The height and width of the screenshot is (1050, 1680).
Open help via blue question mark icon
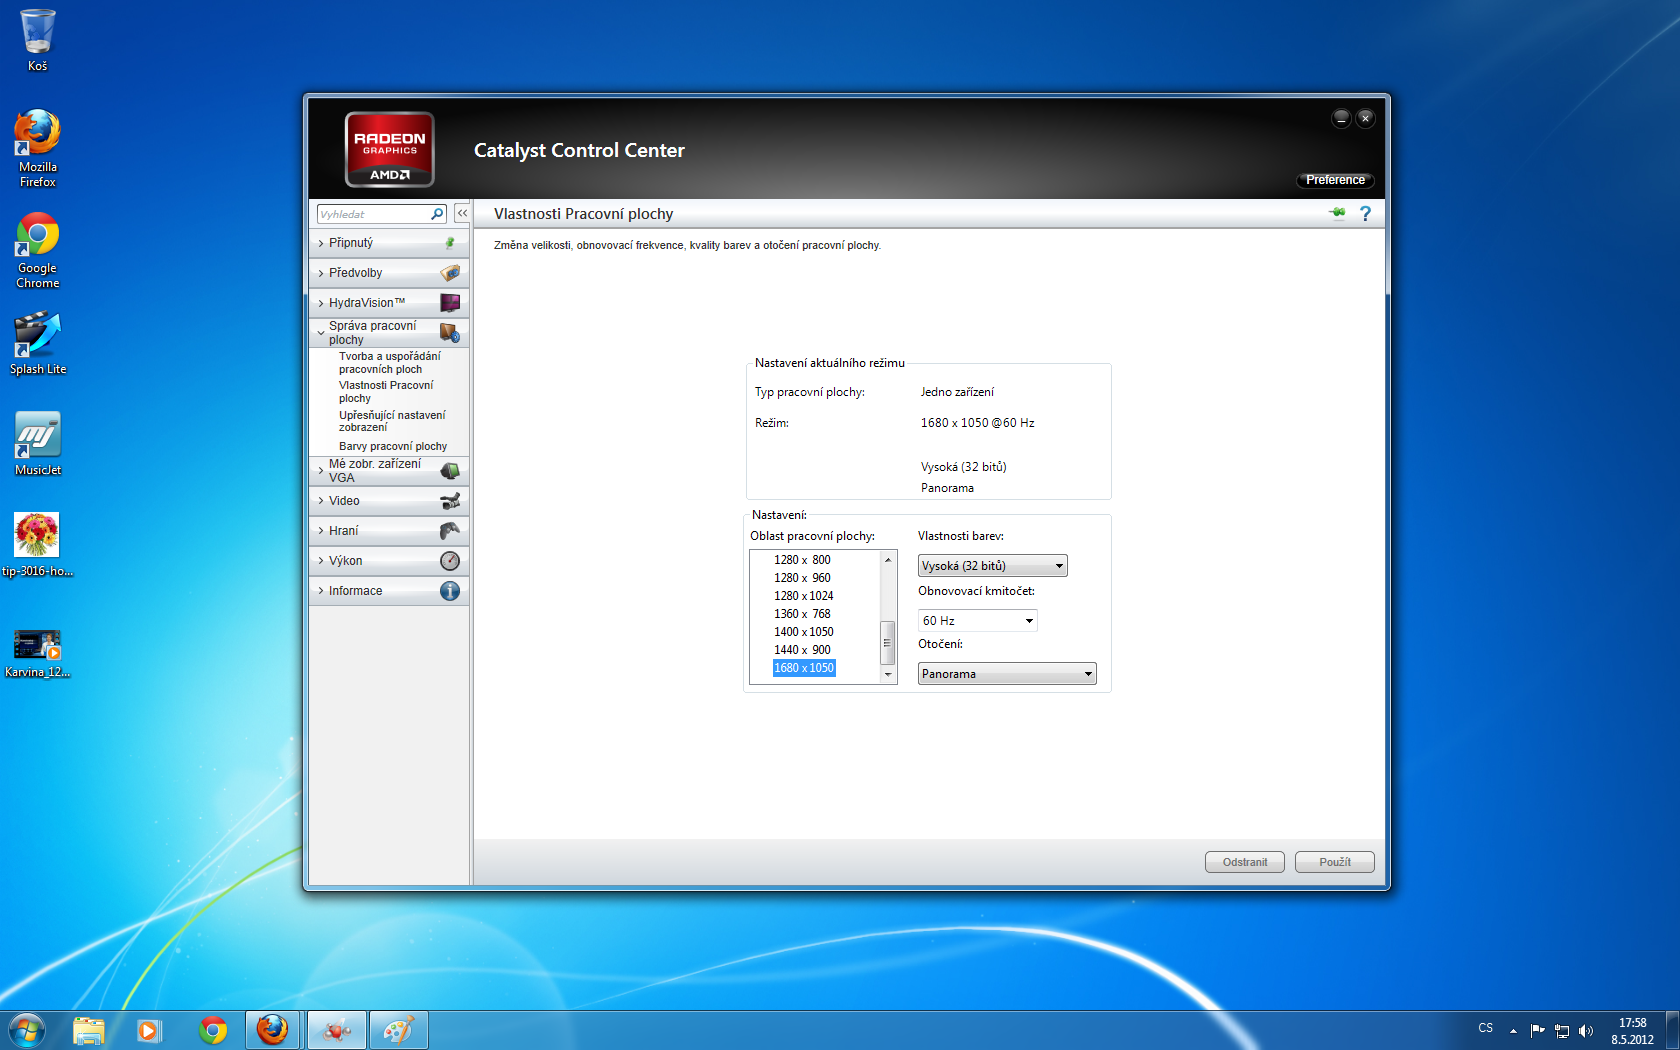pos(1365,213)
